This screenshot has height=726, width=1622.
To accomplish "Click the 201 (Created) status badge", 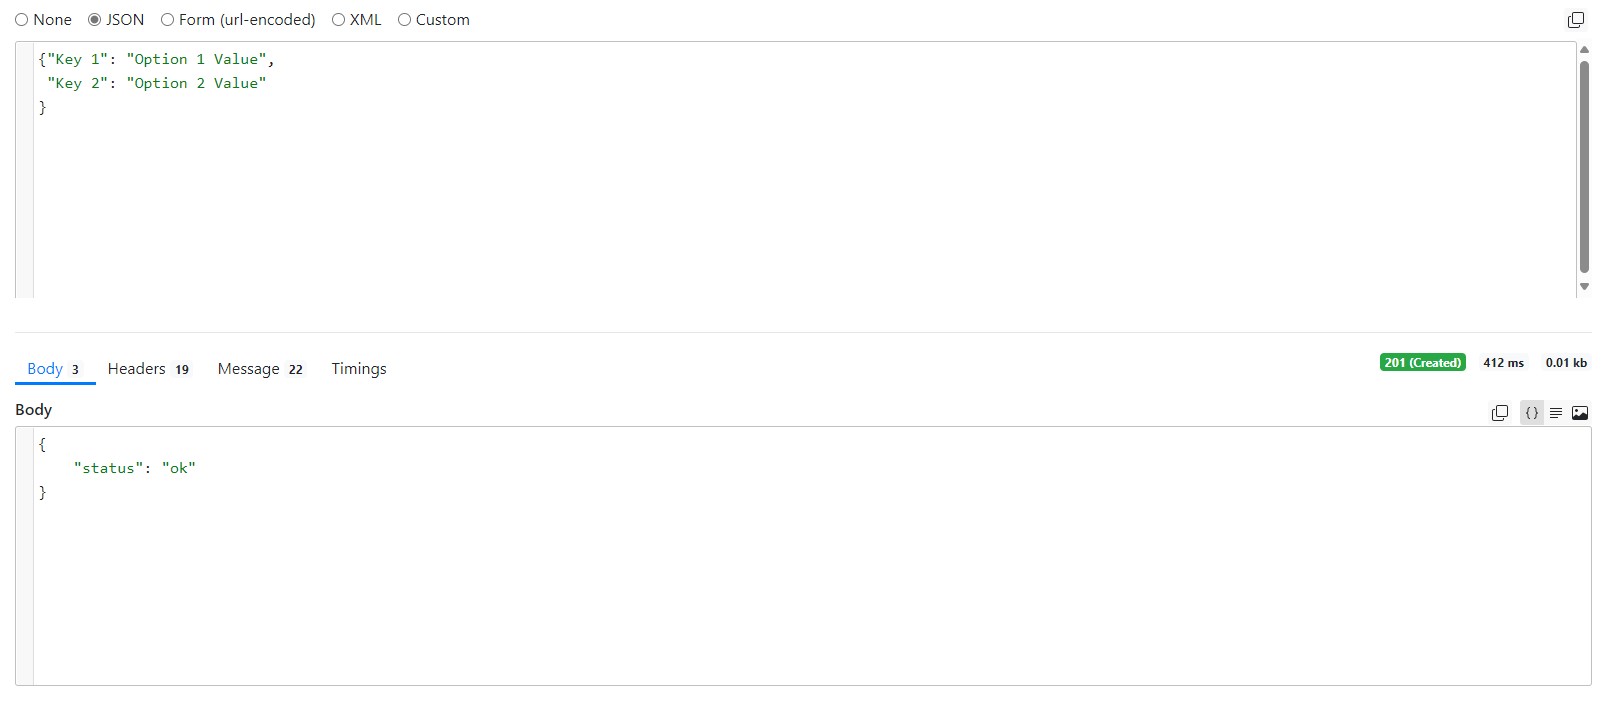I will pyautogui.click(x=1422, y=363).
